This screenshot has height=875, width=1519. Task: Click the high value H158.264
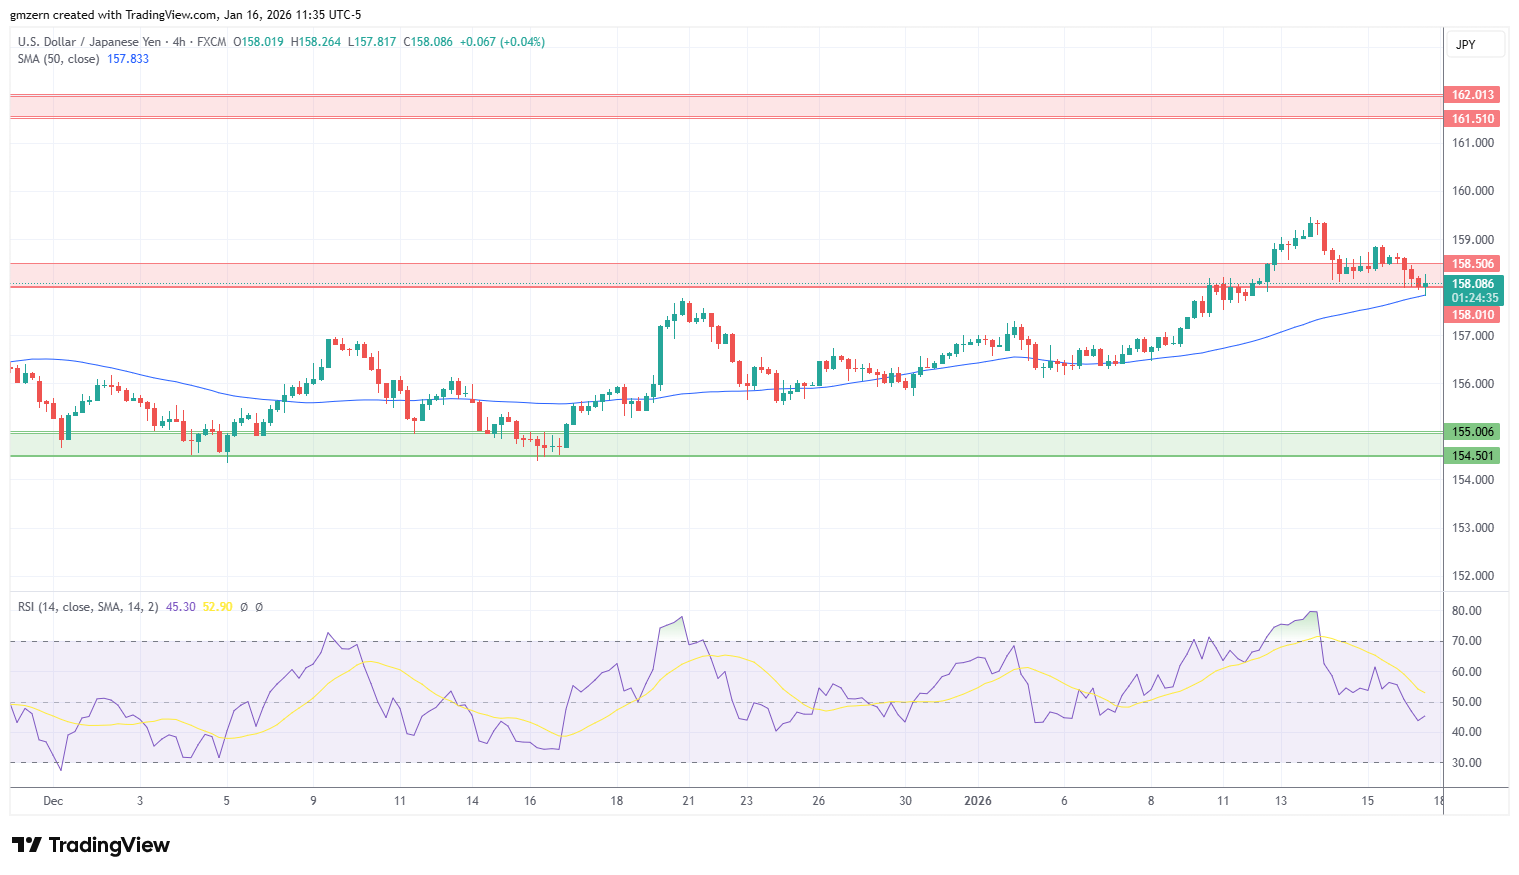tap(315, 42)
